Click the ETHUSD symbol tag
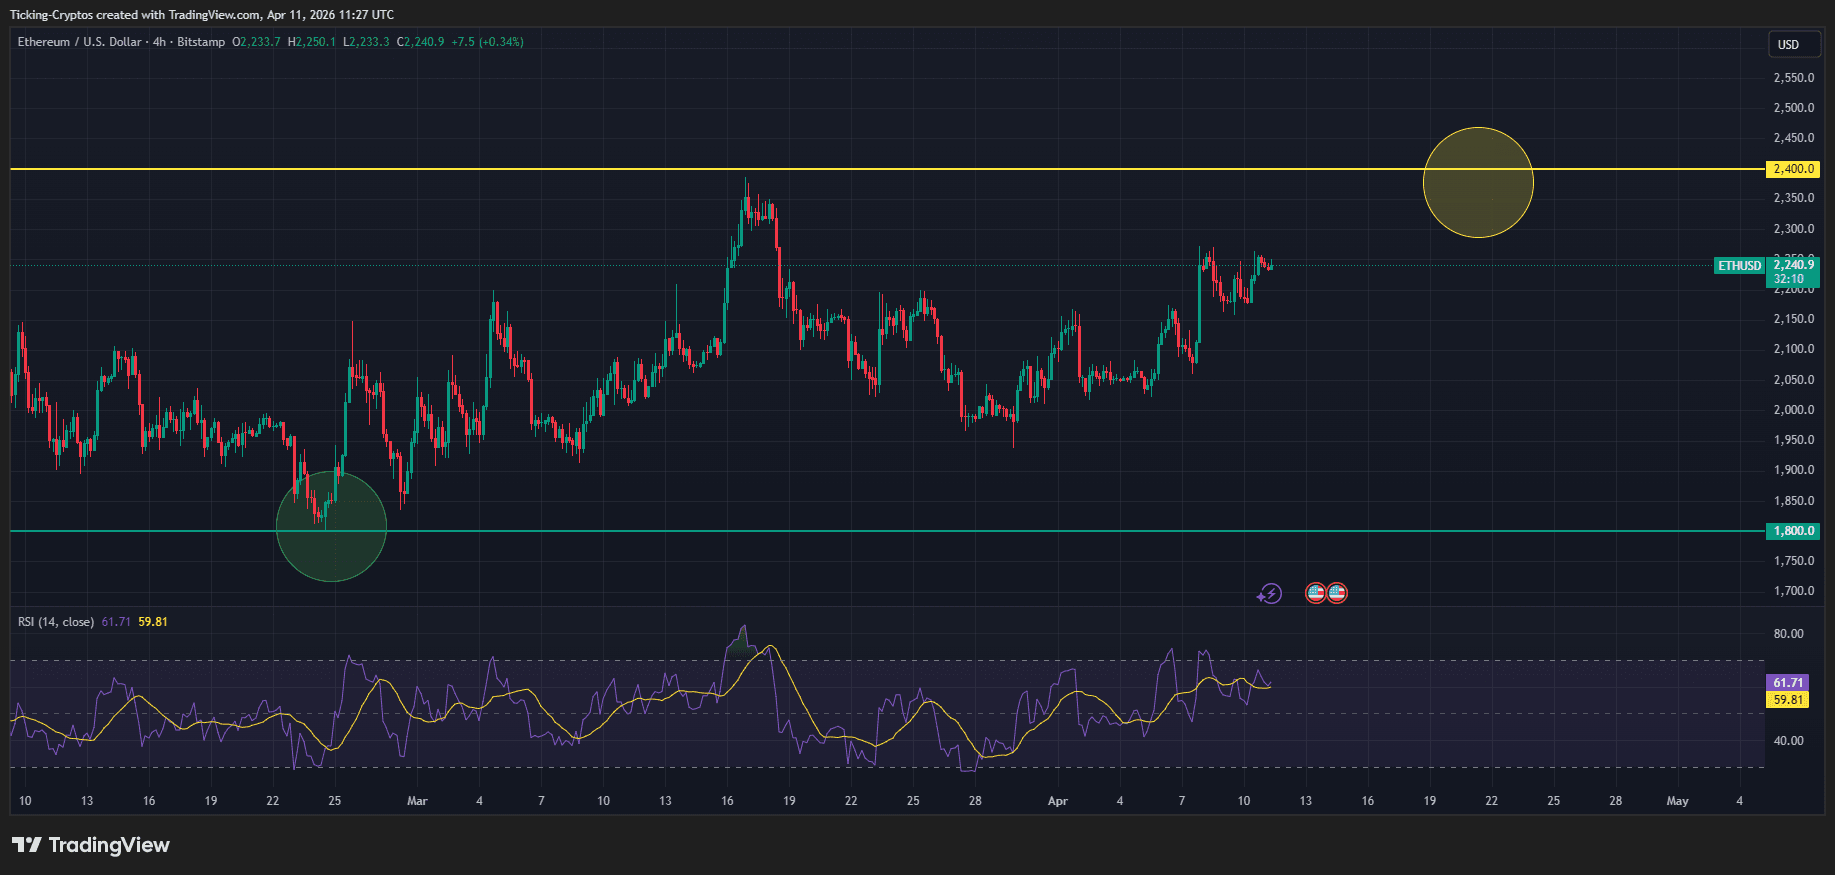This screenshot has width=1835, height=875. [1739, 266]
